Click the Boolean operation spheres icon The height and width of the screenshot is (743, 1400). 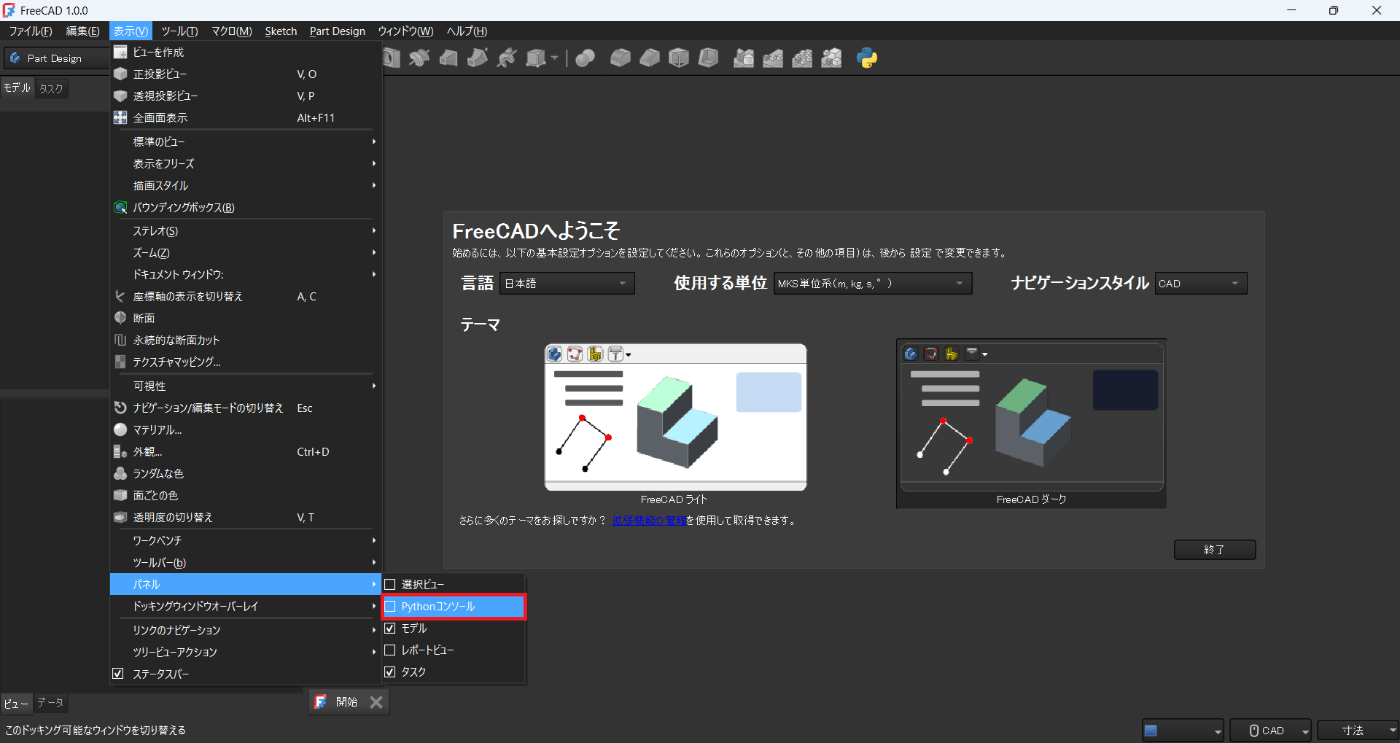586,58
